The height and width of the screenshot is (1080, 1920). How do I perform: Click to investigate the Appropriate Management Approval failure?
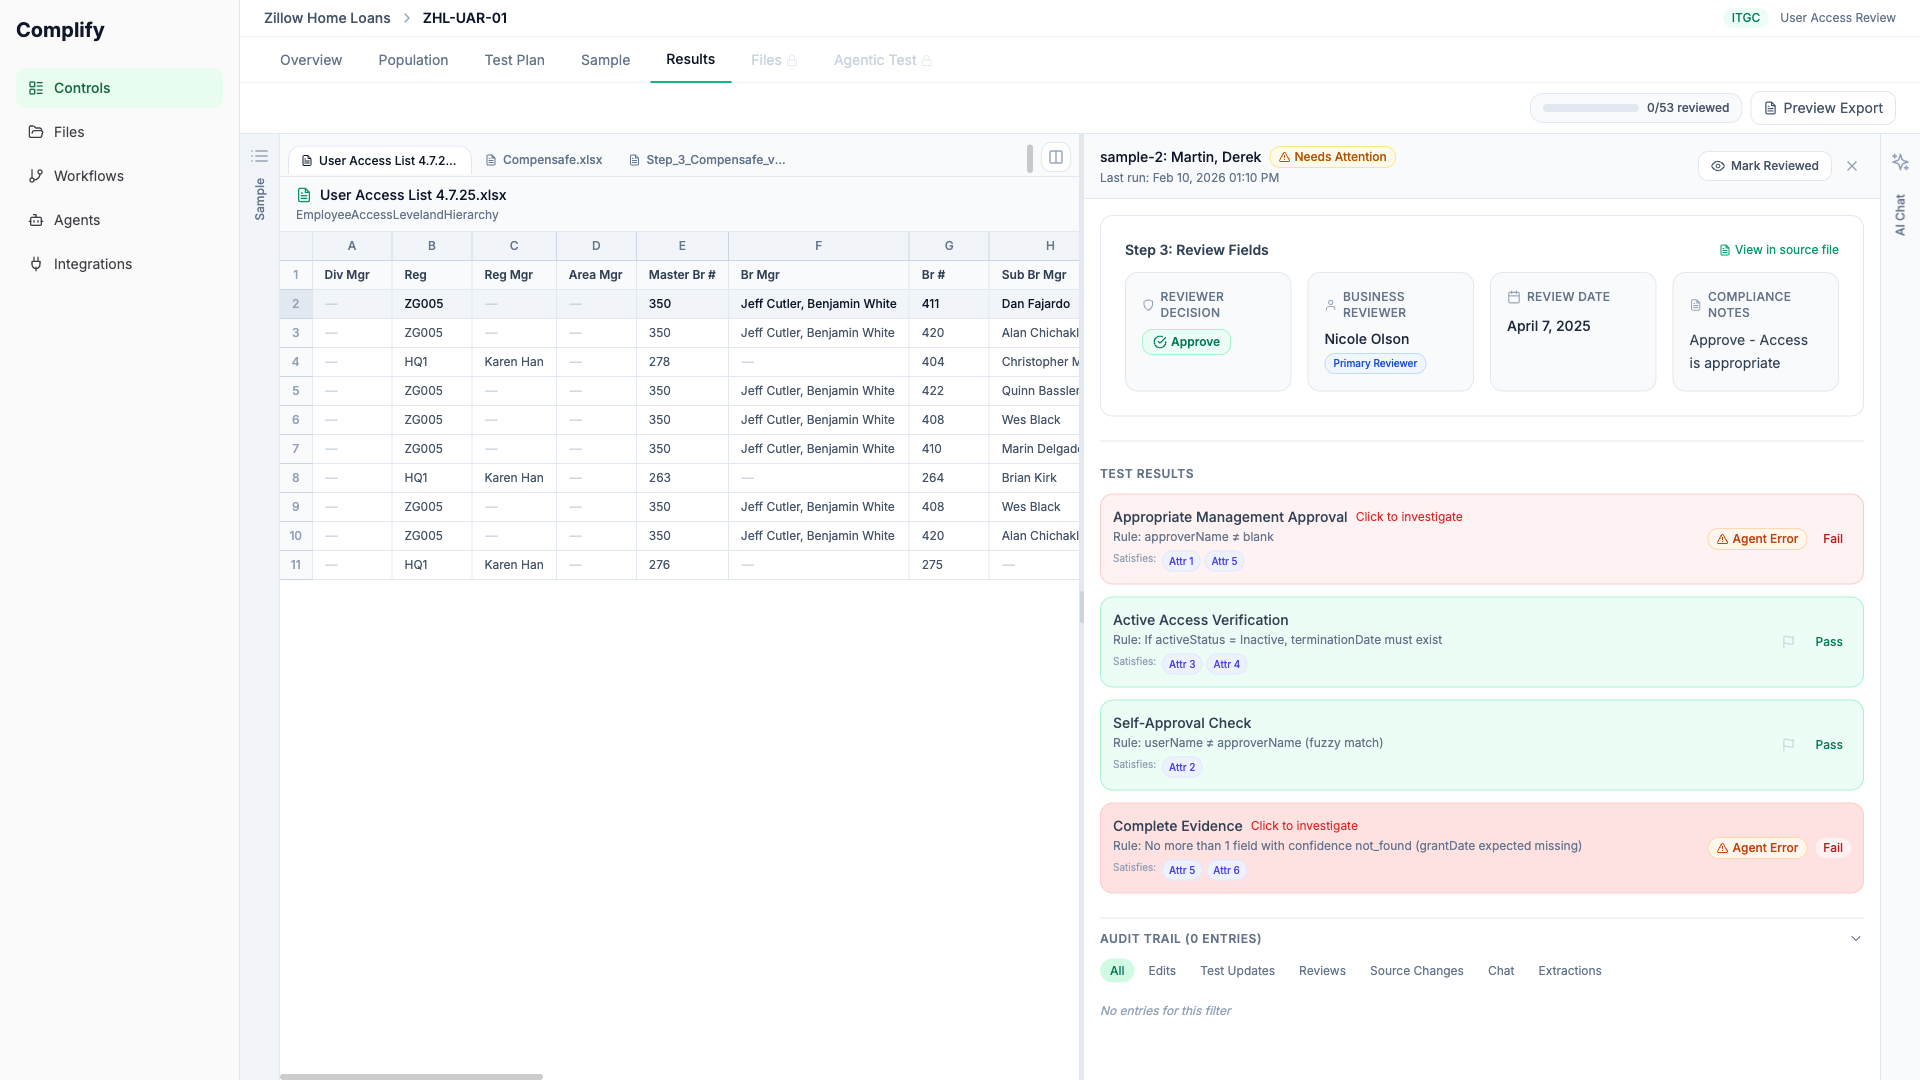coord(1409,516)
